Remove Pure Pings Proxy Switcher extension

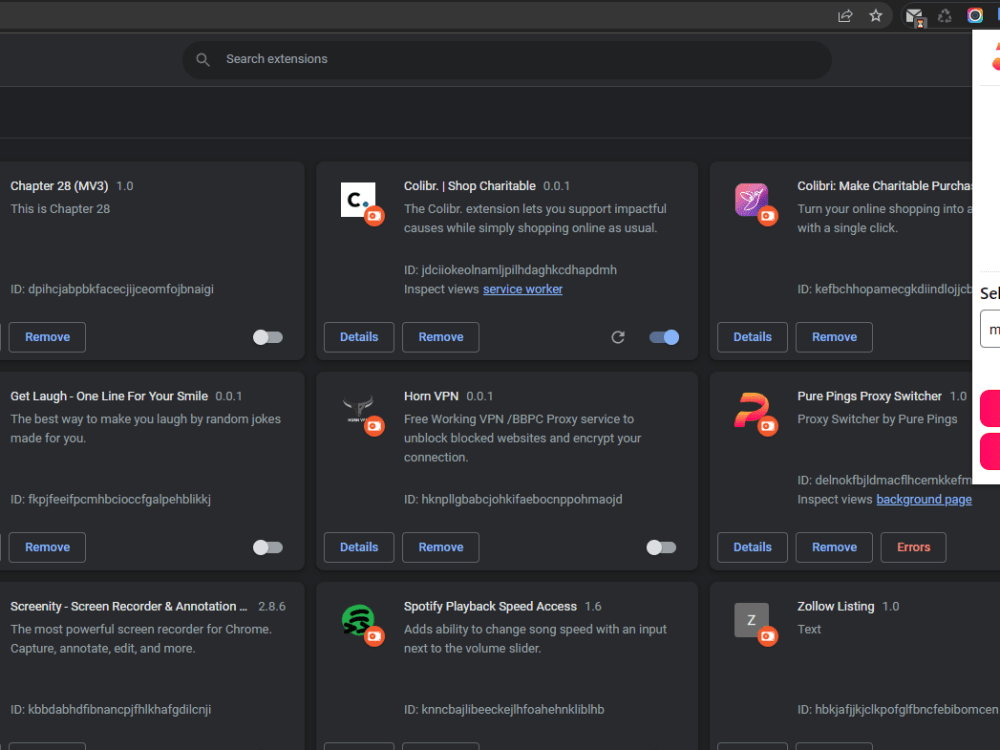coord(834,547)
